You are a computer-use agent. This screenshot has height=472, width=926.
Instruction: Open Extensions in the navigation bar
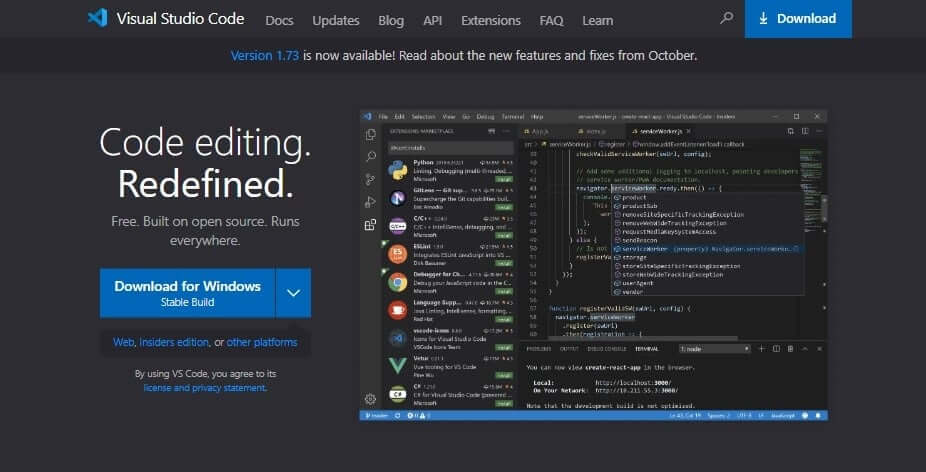(491, 21)
